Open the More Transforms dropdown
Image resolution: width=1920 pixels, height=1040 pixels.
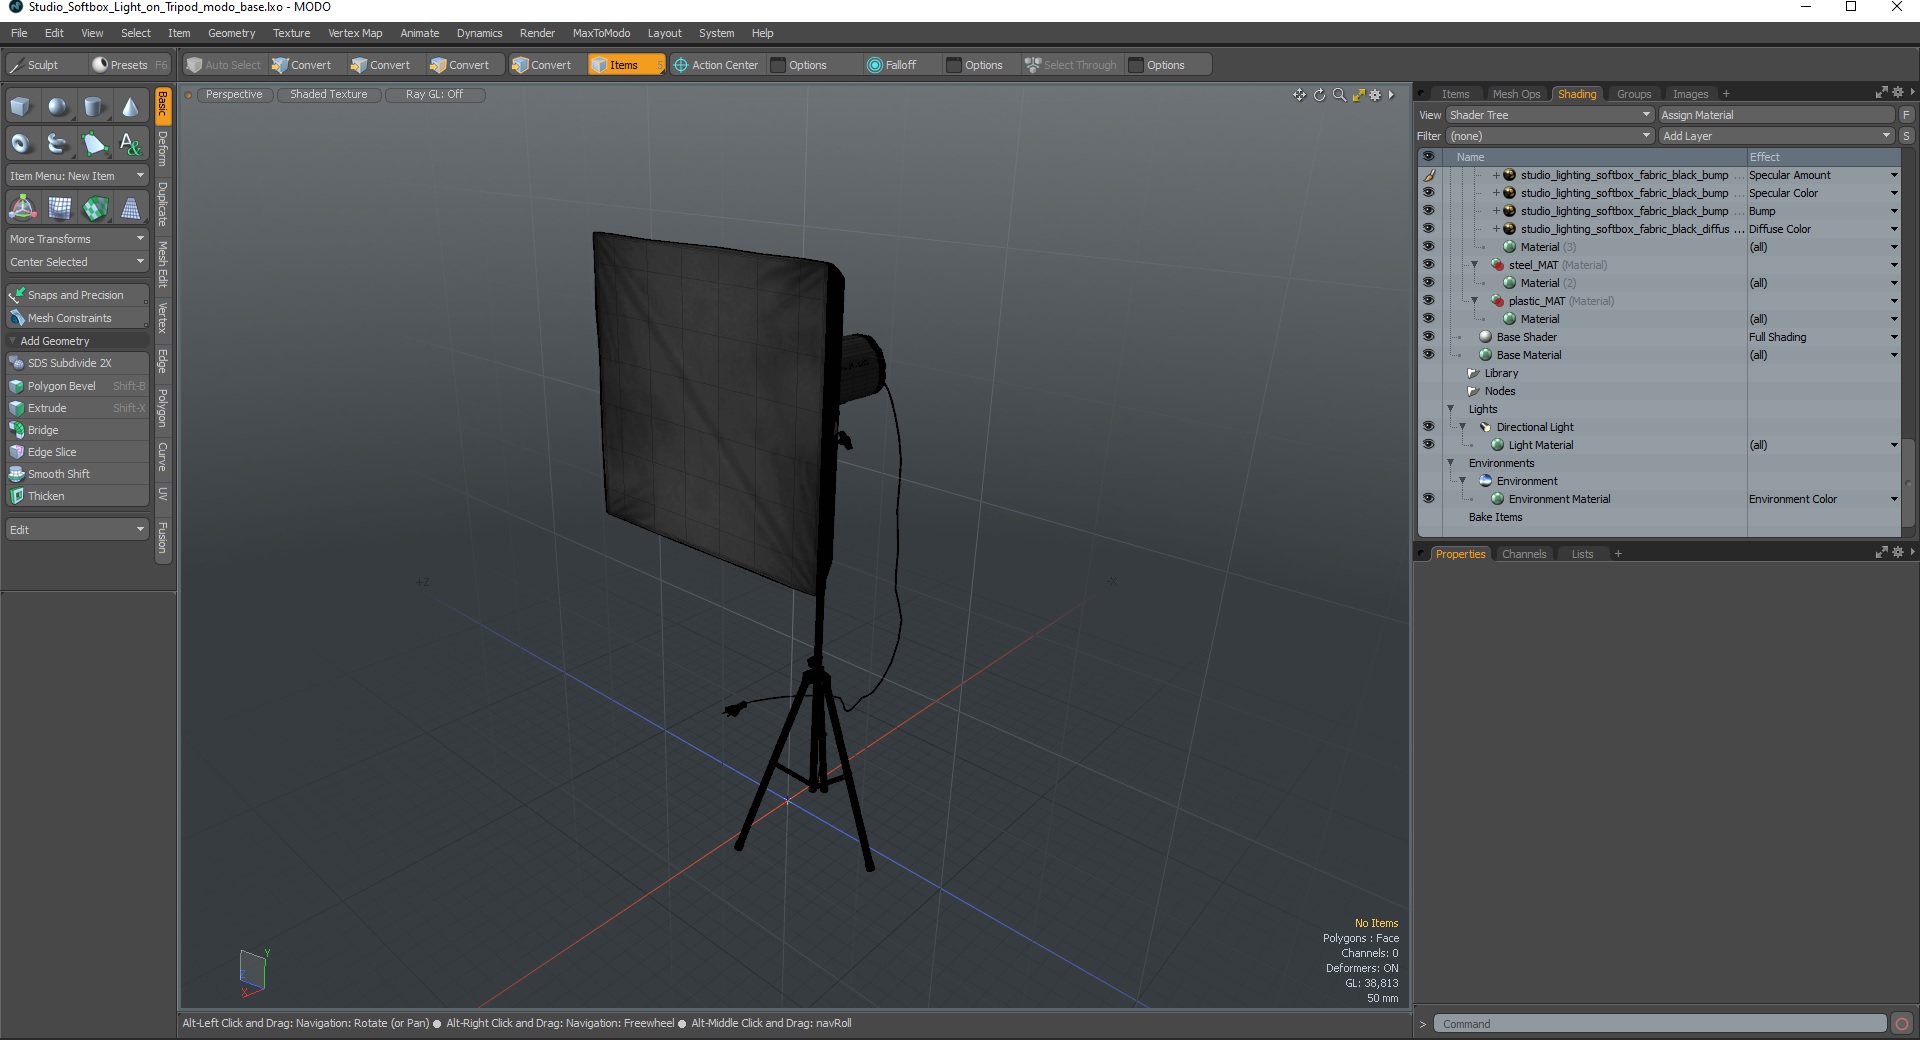(x=77, y=239)
